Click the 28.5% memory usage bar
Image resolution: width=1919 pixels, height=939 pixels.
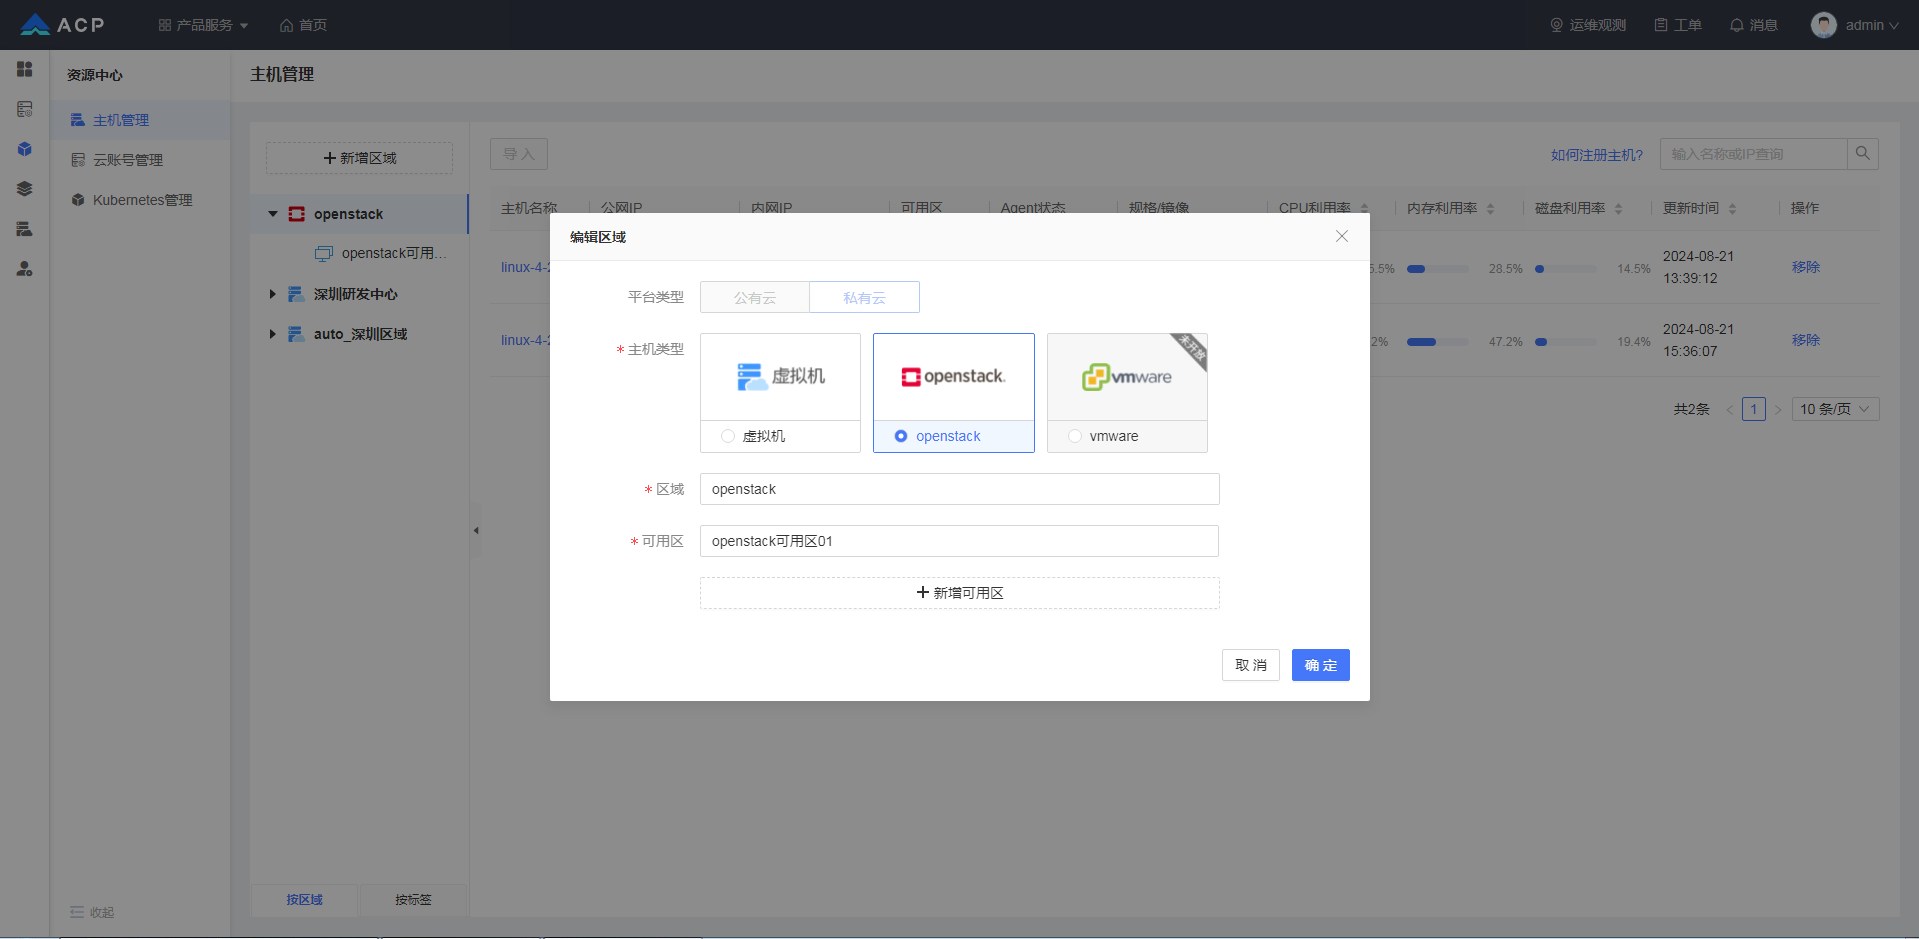[1438, 269]
